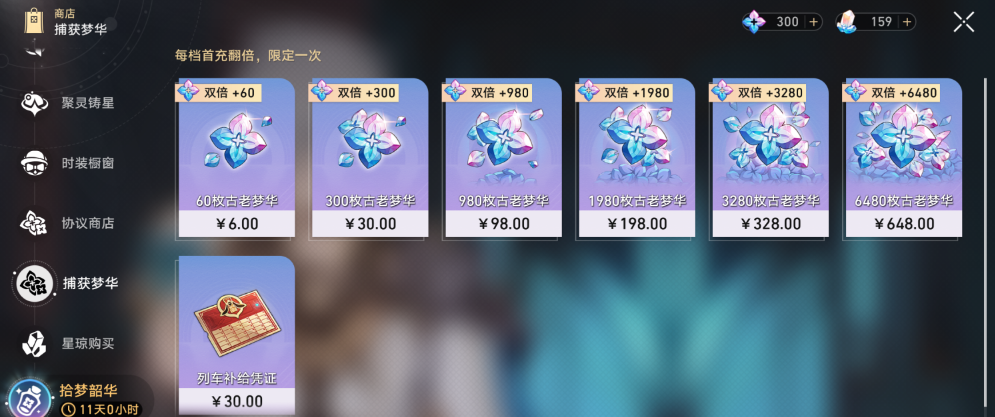The image size is (995, 417).
Task: Open the 星琼购买 crystal icon
Action: coord(34,343)
